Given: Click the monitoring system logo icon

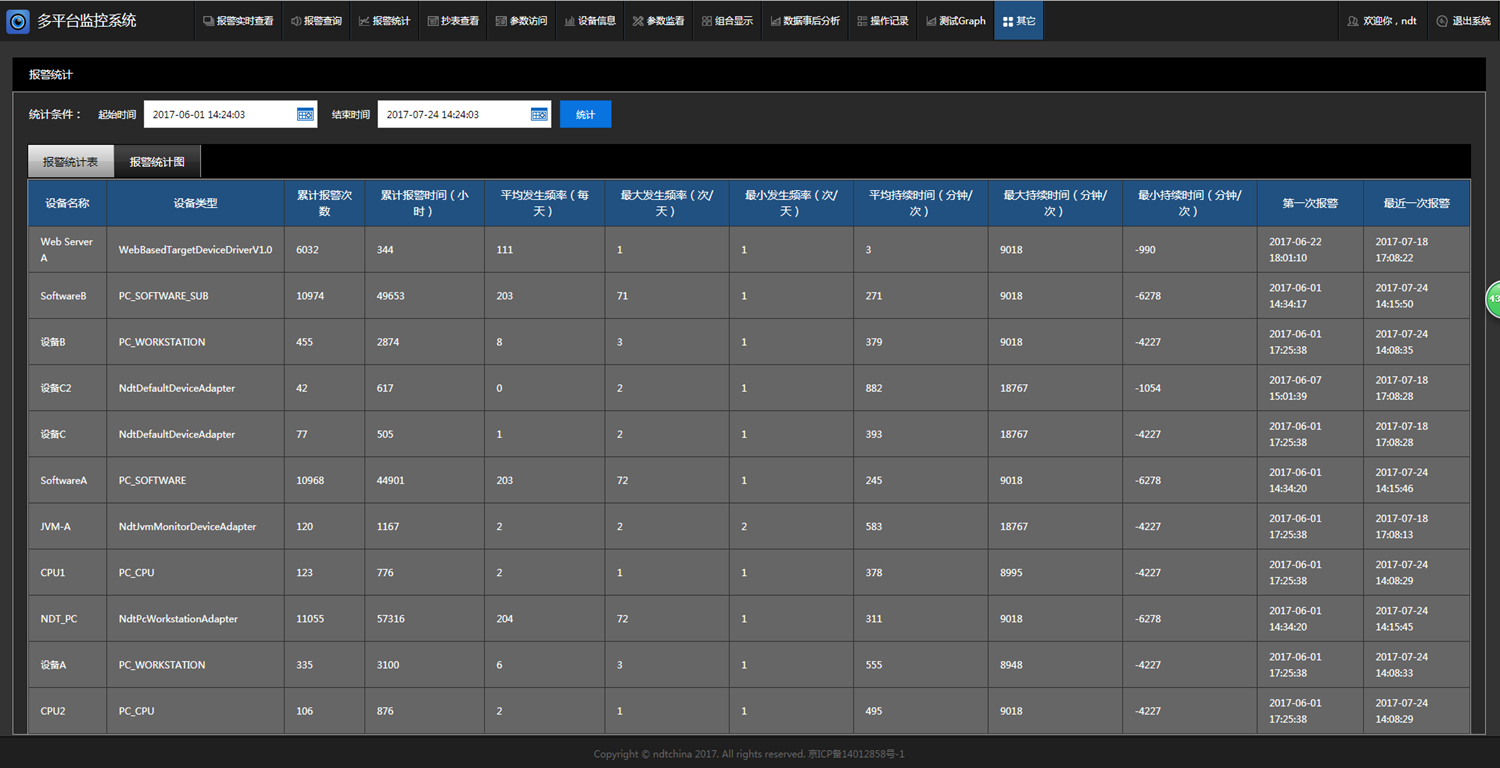Looking at the screenshot, I should pos(18,21).
